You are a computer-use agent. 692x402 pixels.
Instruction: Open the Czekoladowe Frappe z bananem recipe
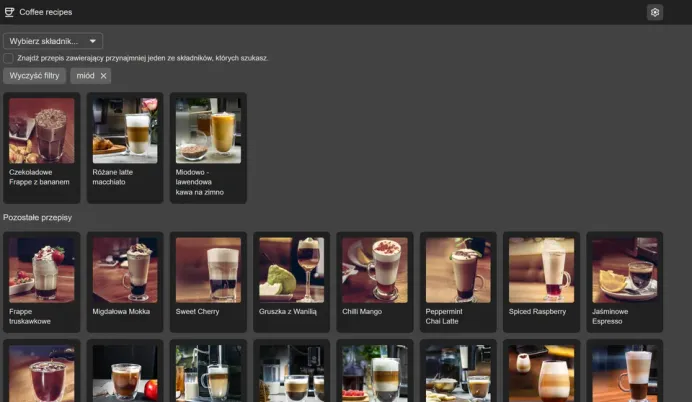click(x=41, y=148)
